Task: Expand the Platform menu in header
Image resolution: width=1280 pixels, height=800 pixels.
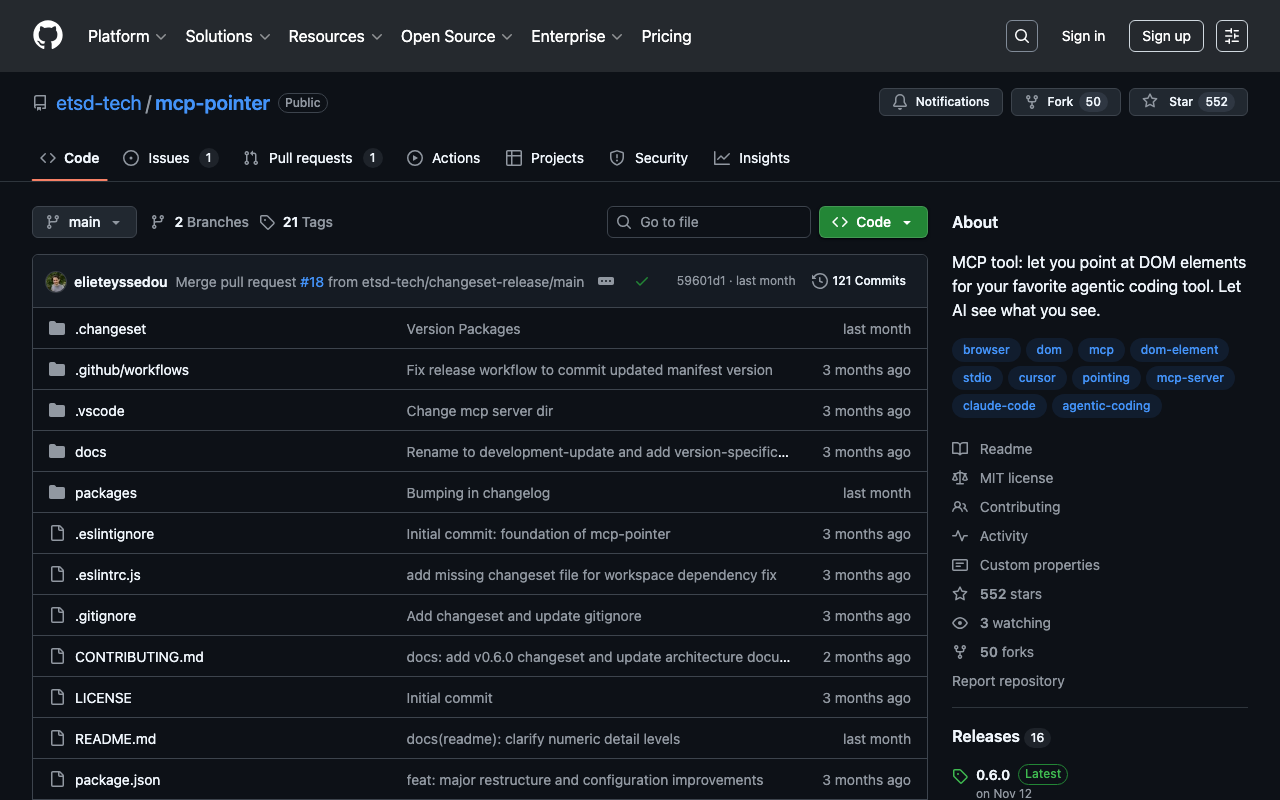Action: pos(127,36)
